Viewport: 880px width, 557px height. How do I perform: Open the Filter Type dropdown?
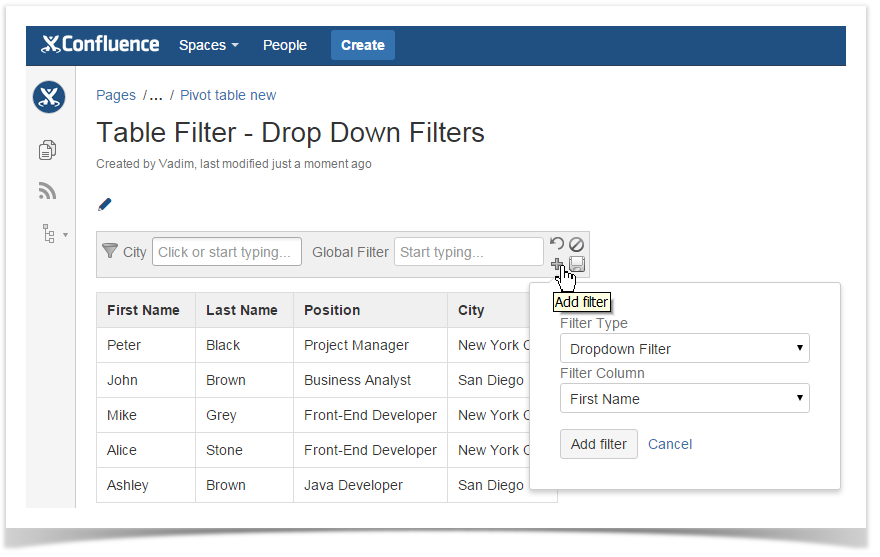point(684,349)
